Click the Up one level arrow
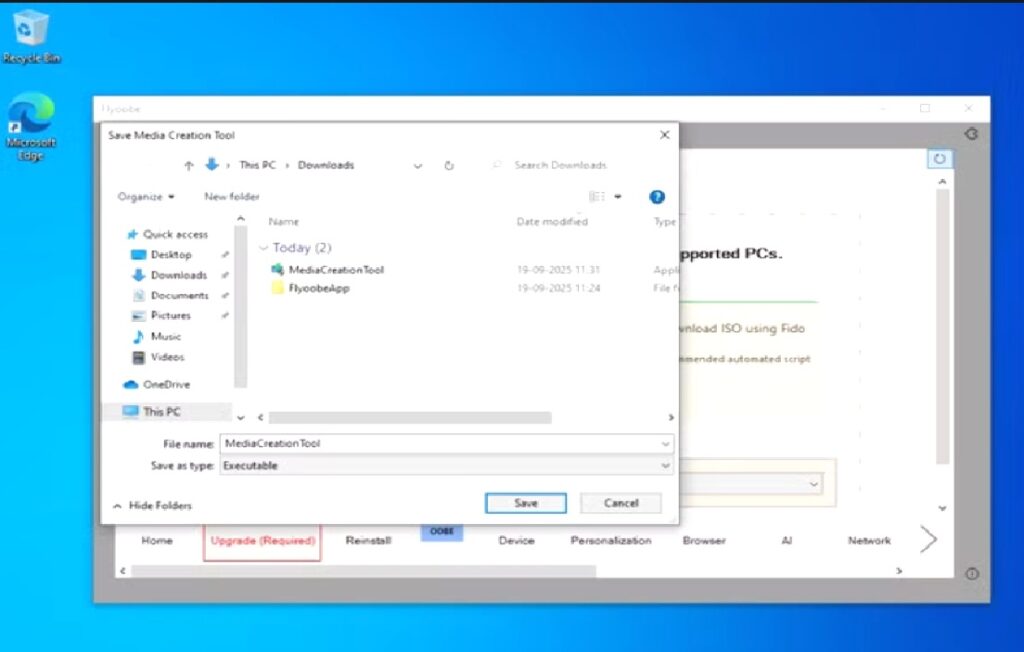Image resolution: width=1024 pixels, height=652 pixels. coord(188,165)
